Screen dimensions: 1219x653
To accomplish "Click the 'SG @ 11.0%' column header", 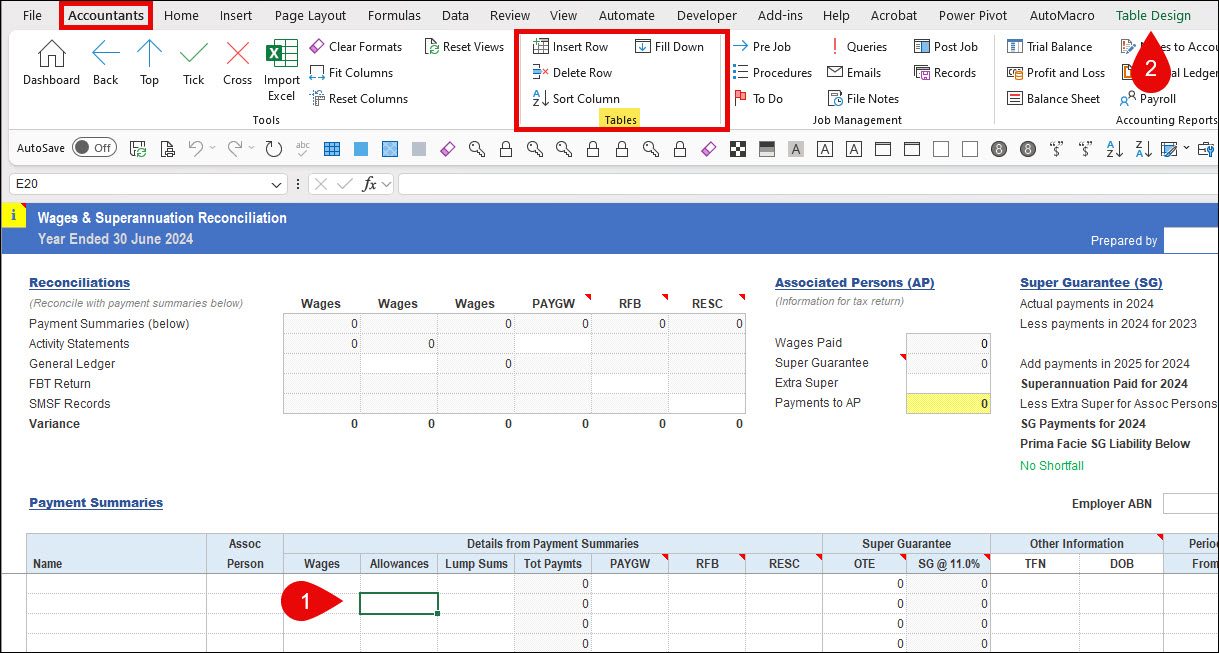I will pyautogui.click(x=949, y=564).
